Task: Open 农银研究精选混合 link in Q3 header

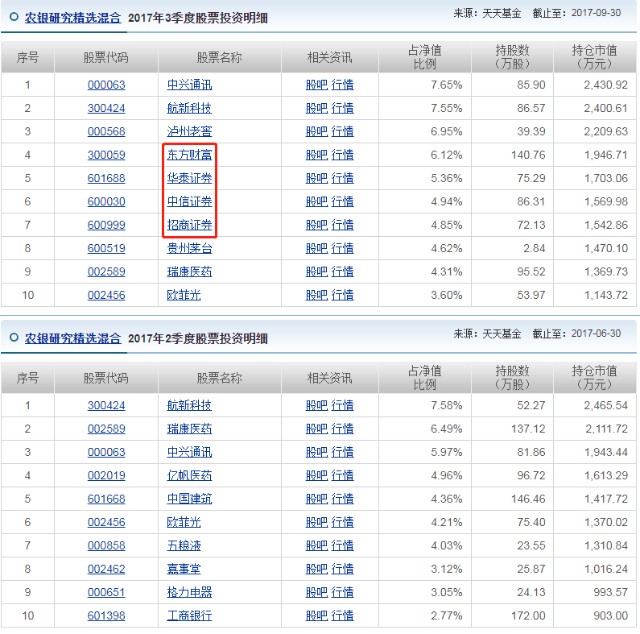Action: click(73, 18)
